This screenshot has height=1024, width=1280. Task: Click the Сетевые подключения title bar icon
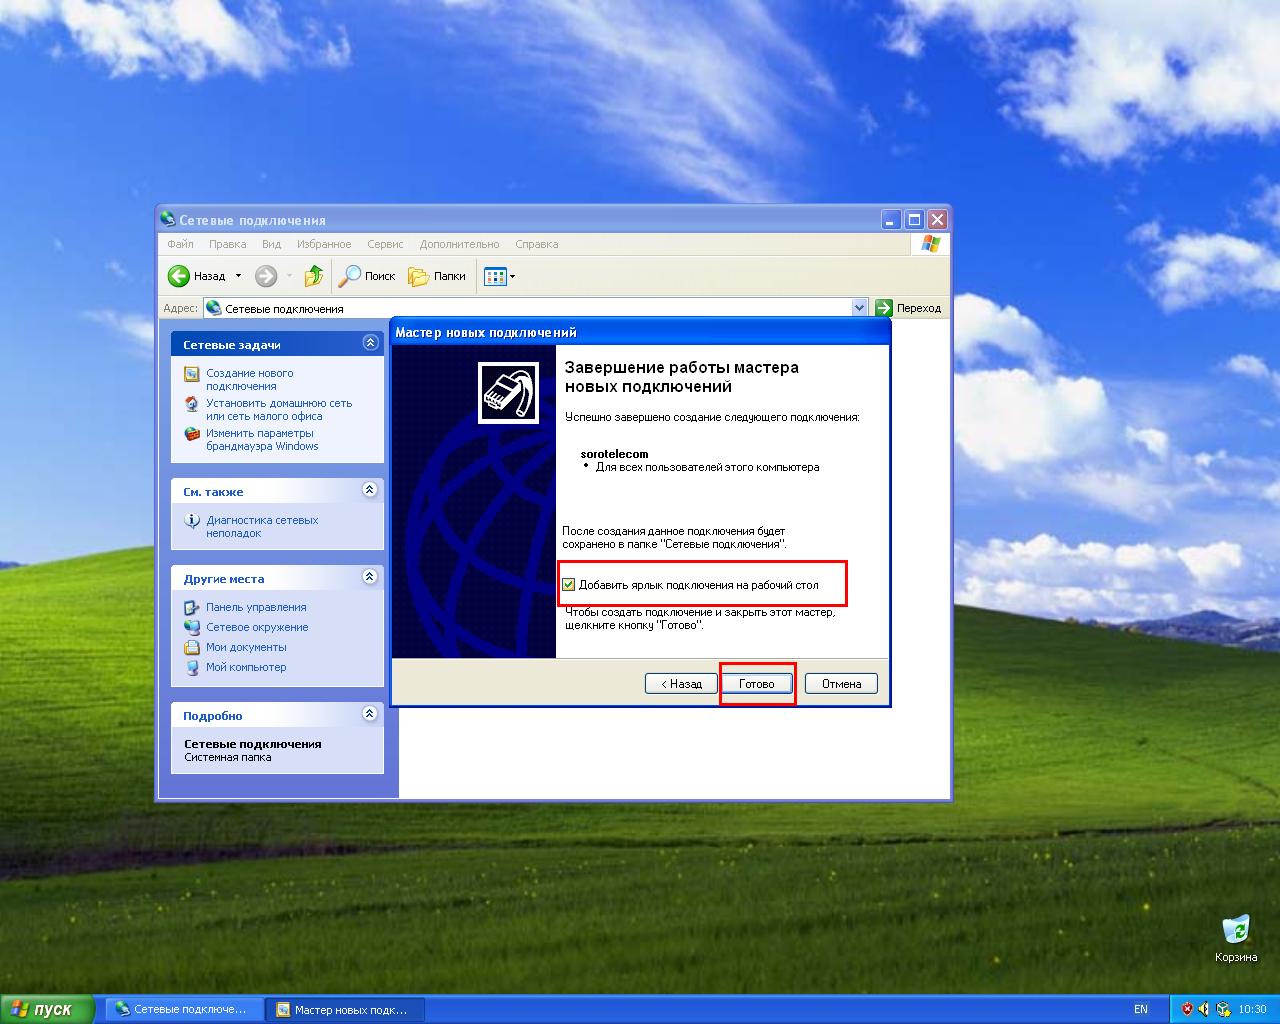coord(168,219)
